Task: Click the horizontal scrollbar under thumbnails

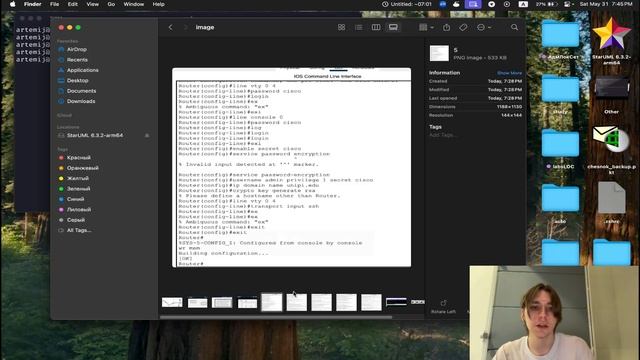Action: [x=276, y=317]
